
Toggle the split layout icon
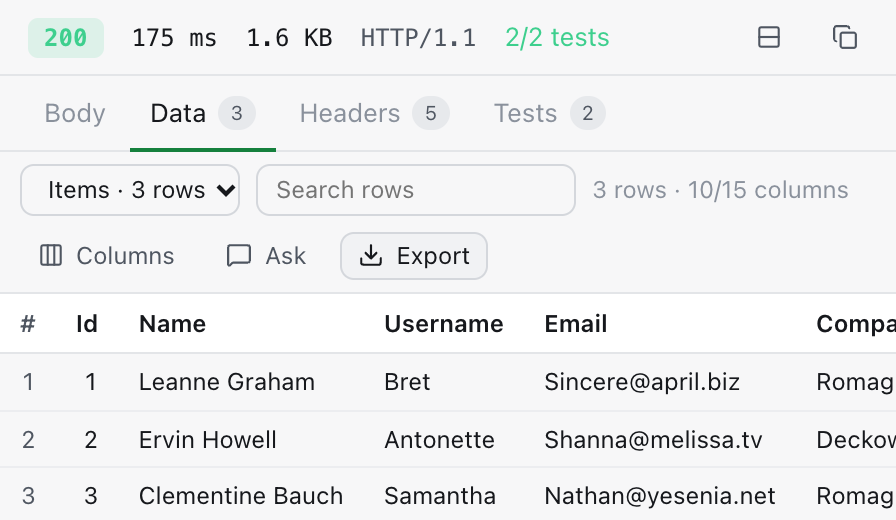(769, 38)
